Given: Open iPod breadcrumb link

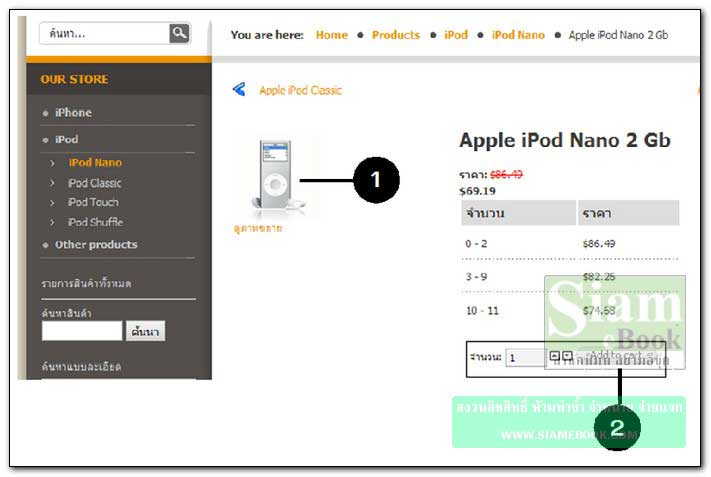Looking at the screenshot, I should pyautogui.click(x=456, y=35).
